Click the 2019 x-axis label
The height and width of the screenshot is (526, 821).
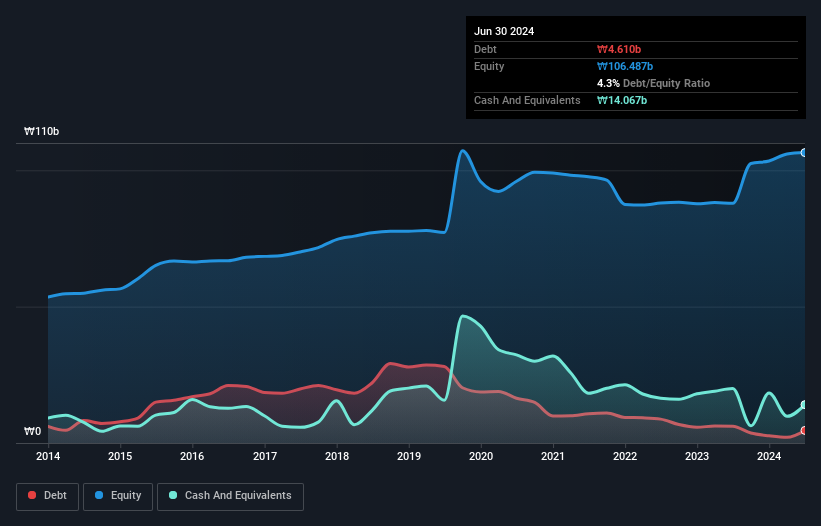click(x=409, y=456)
